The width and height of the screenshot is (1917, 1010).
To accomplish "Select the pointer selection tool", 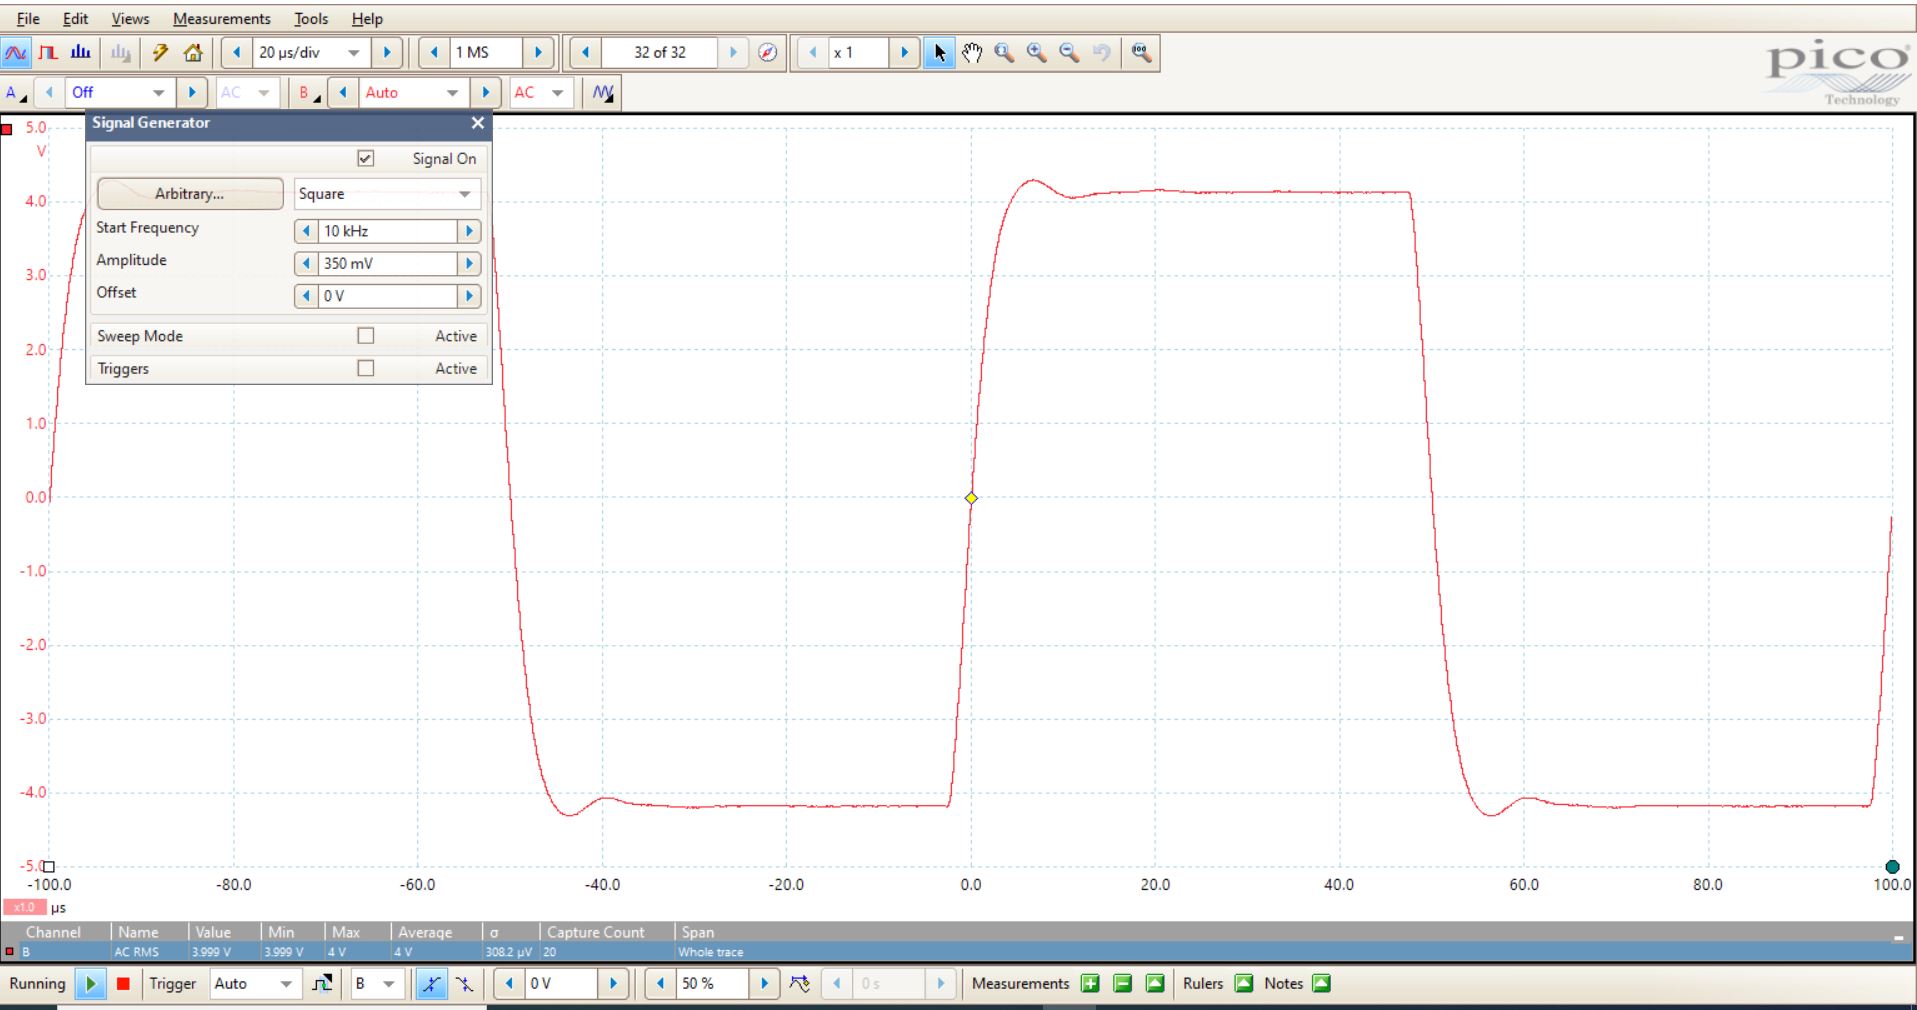I will [x=938, y=53].
